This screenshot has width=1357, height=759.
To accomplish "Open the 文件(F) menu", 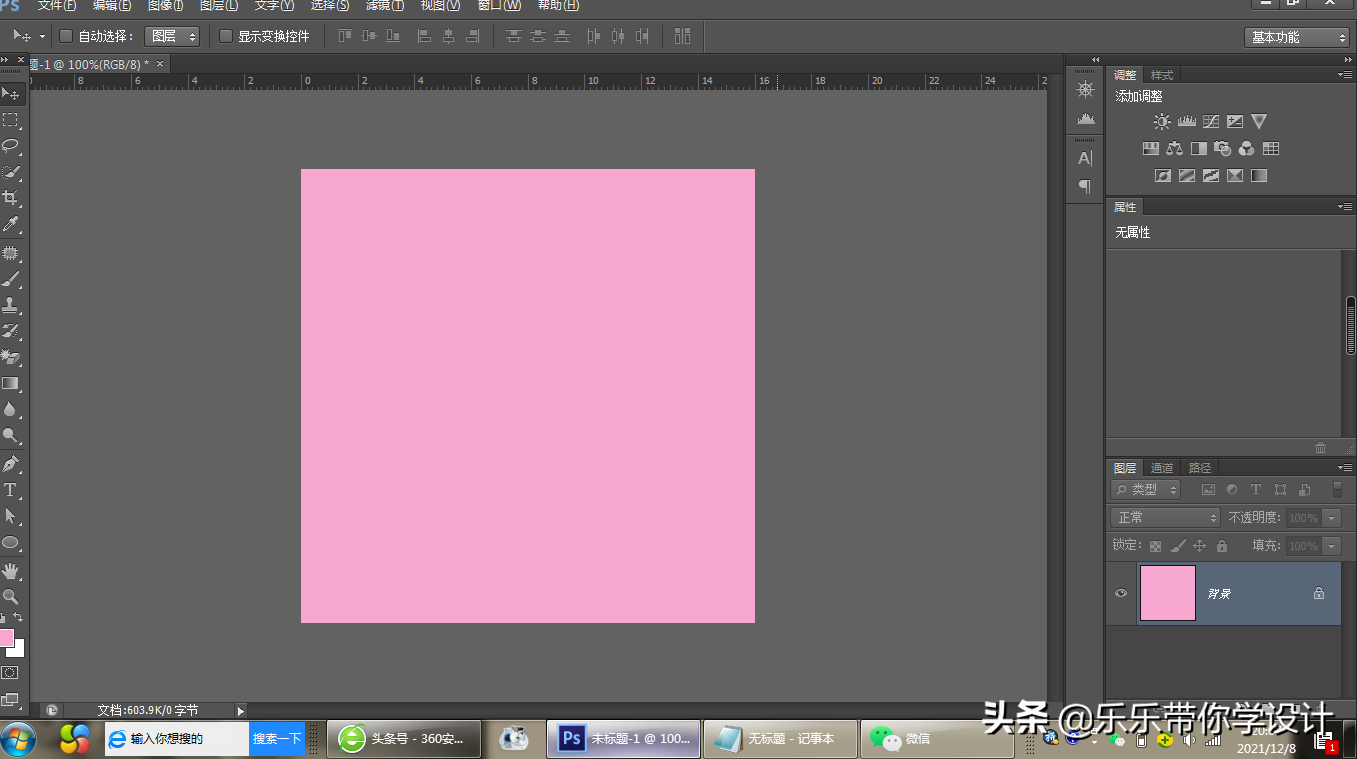I will [57, 6].
